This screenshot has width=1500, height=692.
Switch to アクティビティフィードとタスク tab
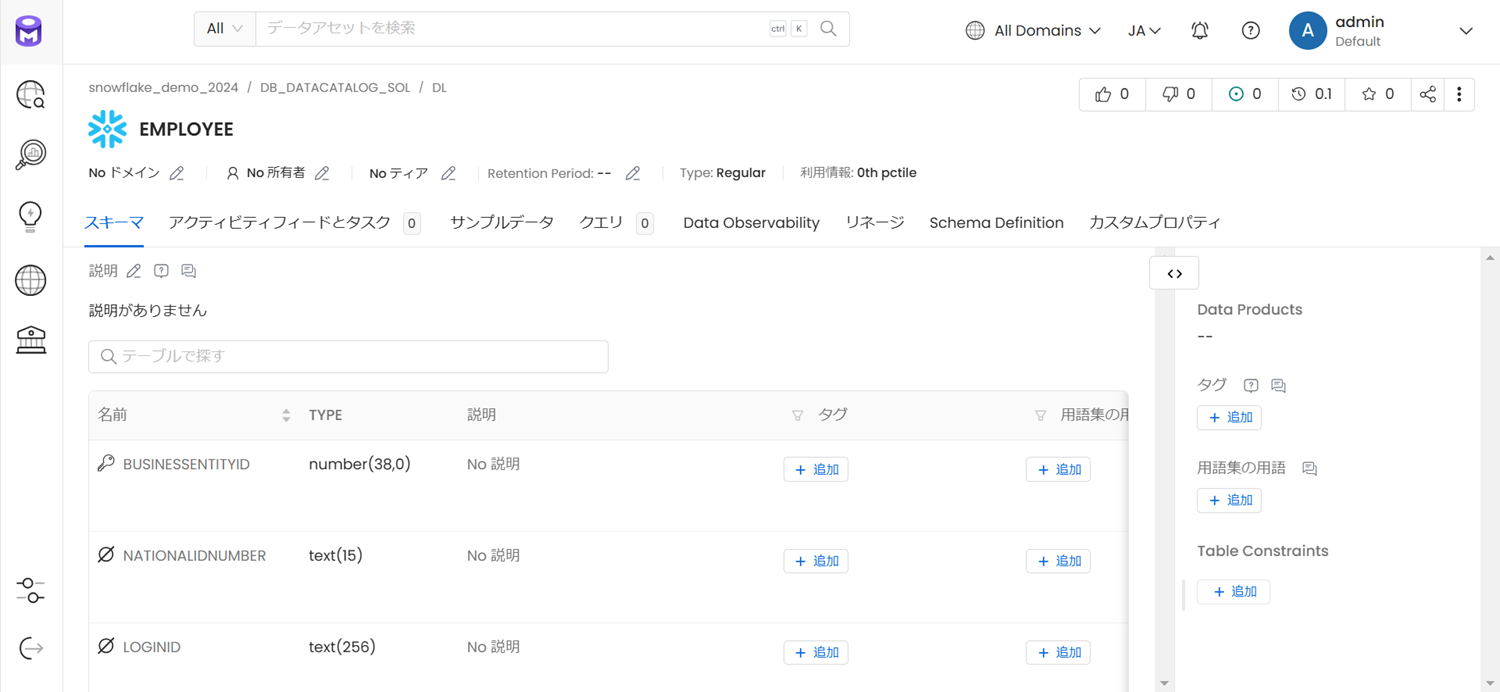[294, 223]
